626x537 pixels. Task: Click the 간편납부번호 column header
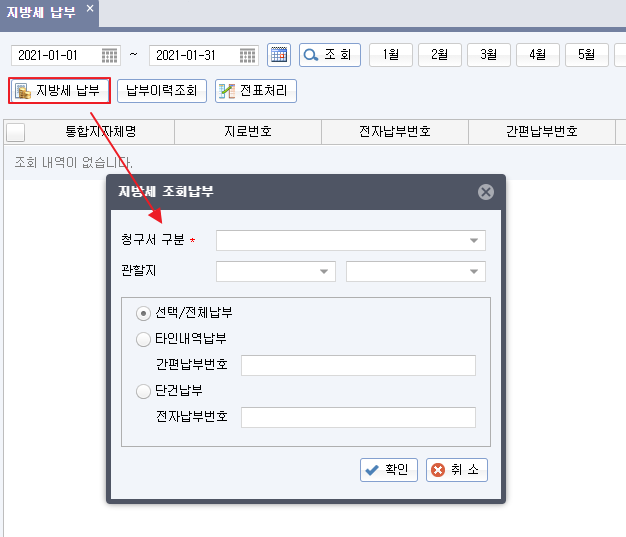tap(542, 131)
